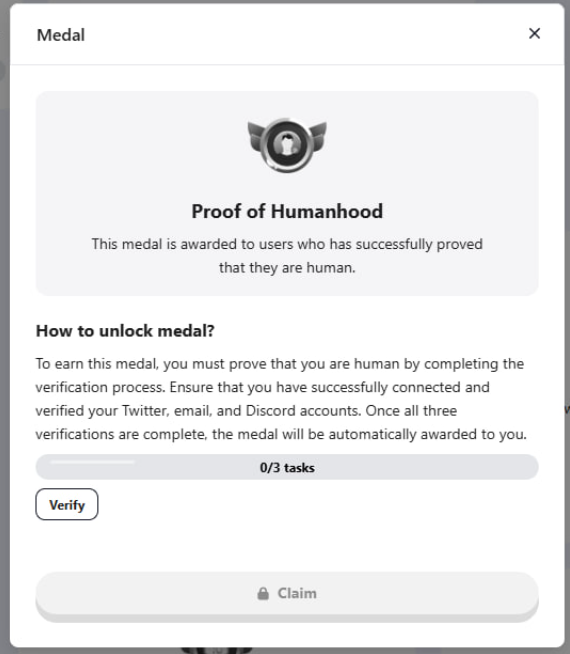
Task: Start verification with the Verify button
Action: 67,504
